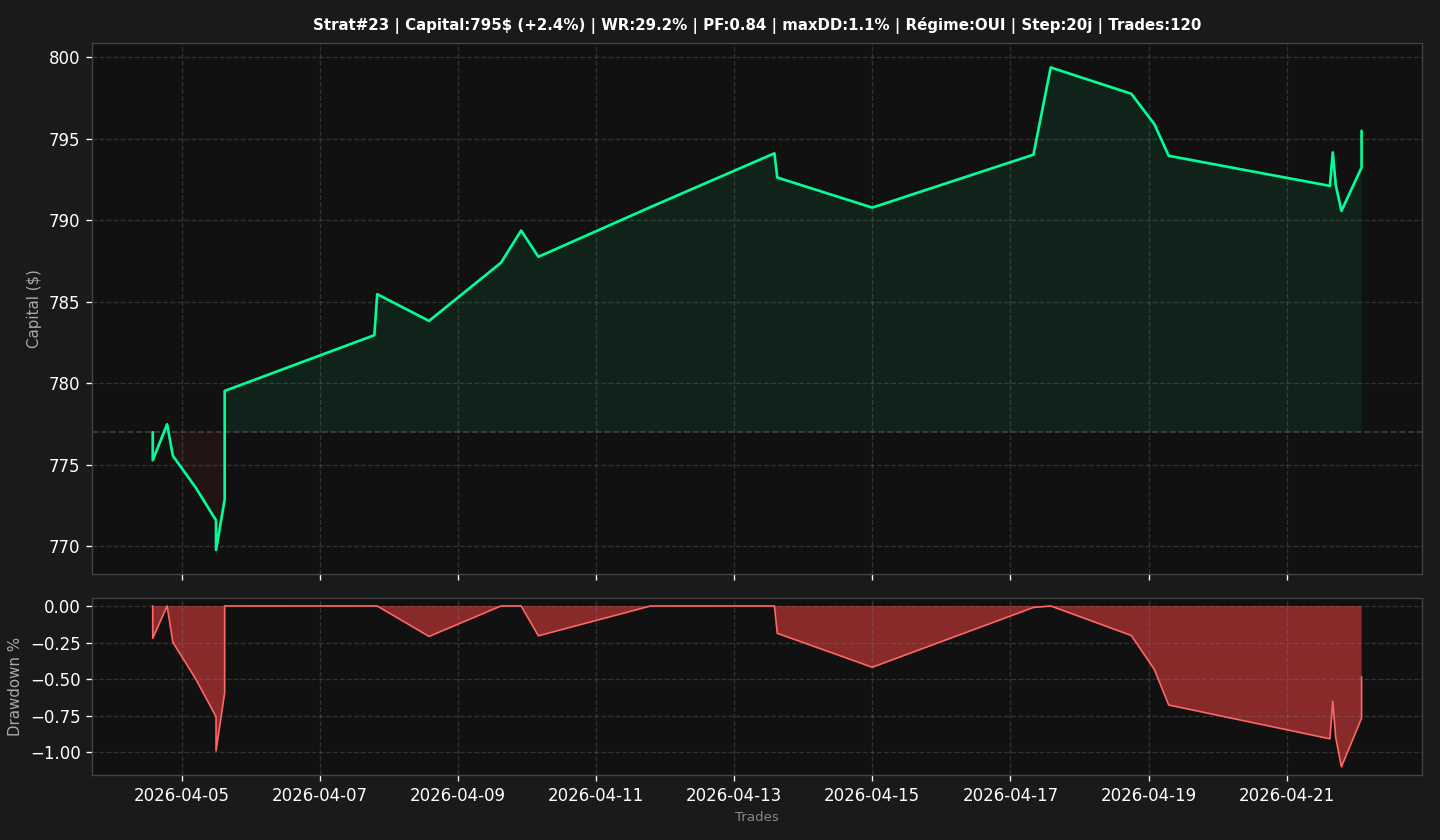
Task: Click the Drawdown % axis label
Action: (14, 687)
